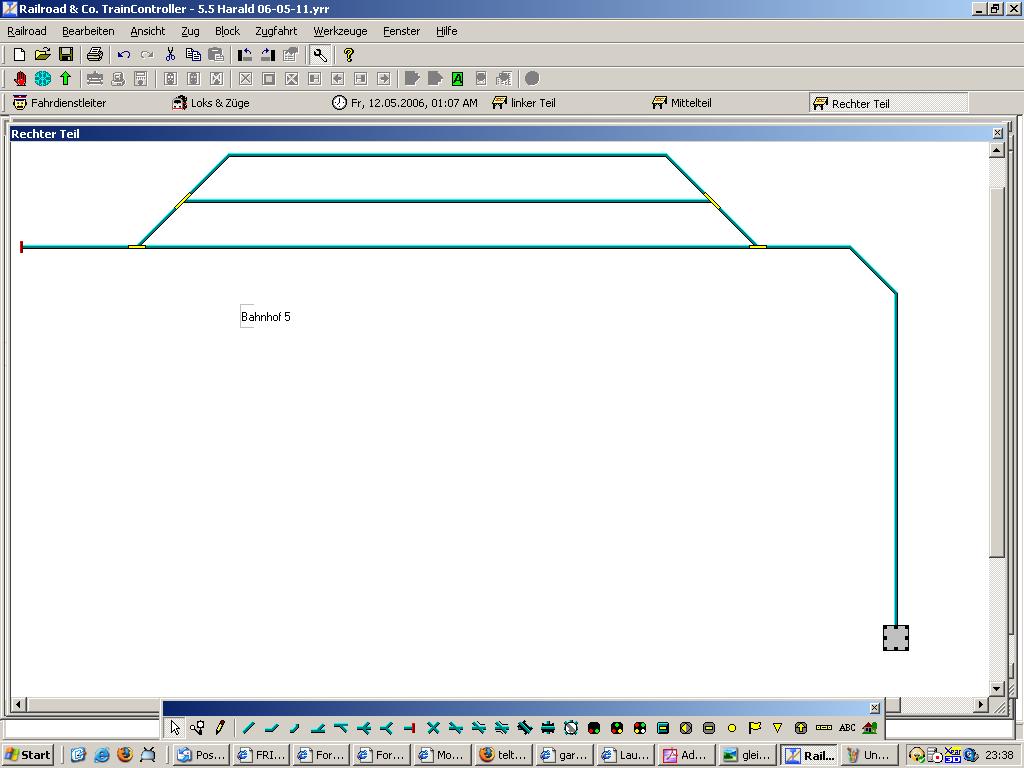Expand the Block menu
Image resolution: width=1024 pixels, height=768 pixels.
click(227, 31)
